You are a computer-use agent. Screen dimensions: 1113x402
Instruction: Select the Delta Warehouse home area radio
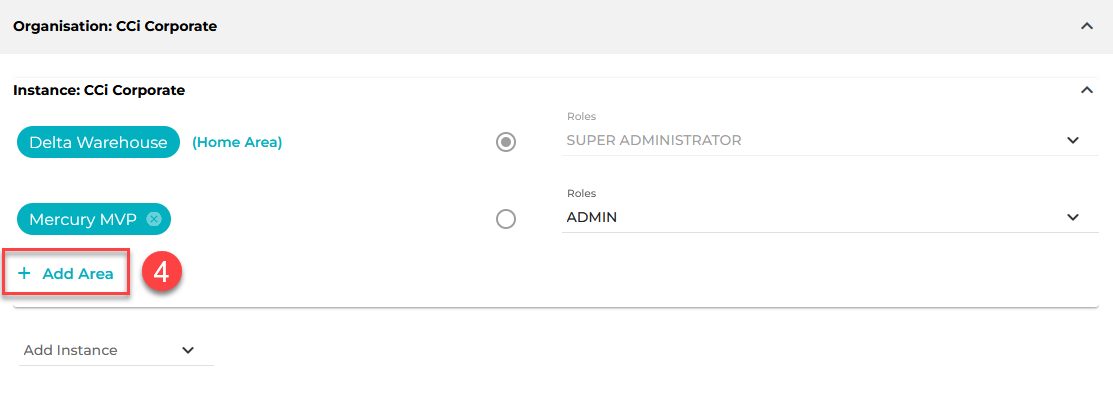pos(505,142)
